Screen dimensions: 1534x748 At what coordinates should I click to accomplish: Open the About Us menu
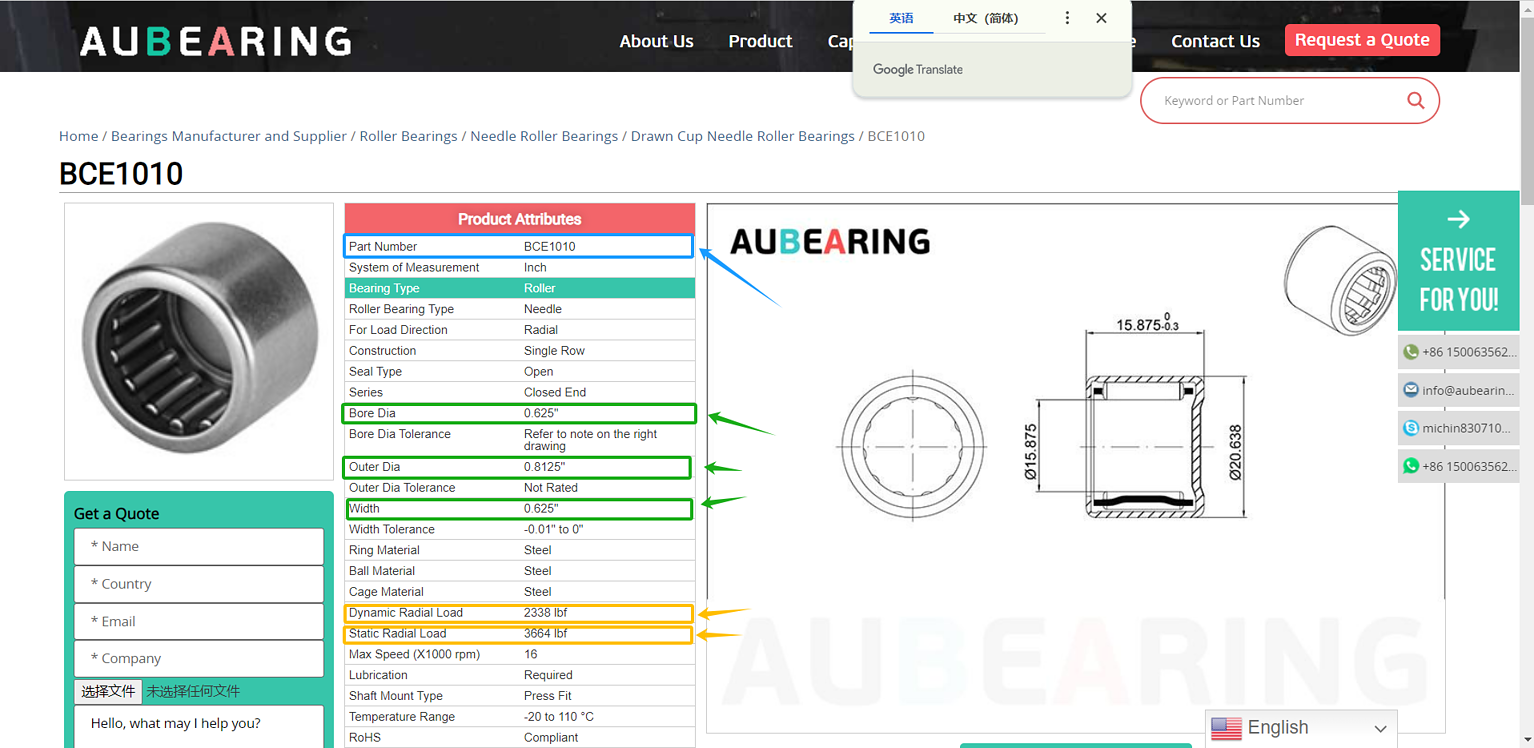[x=656, y=41]
